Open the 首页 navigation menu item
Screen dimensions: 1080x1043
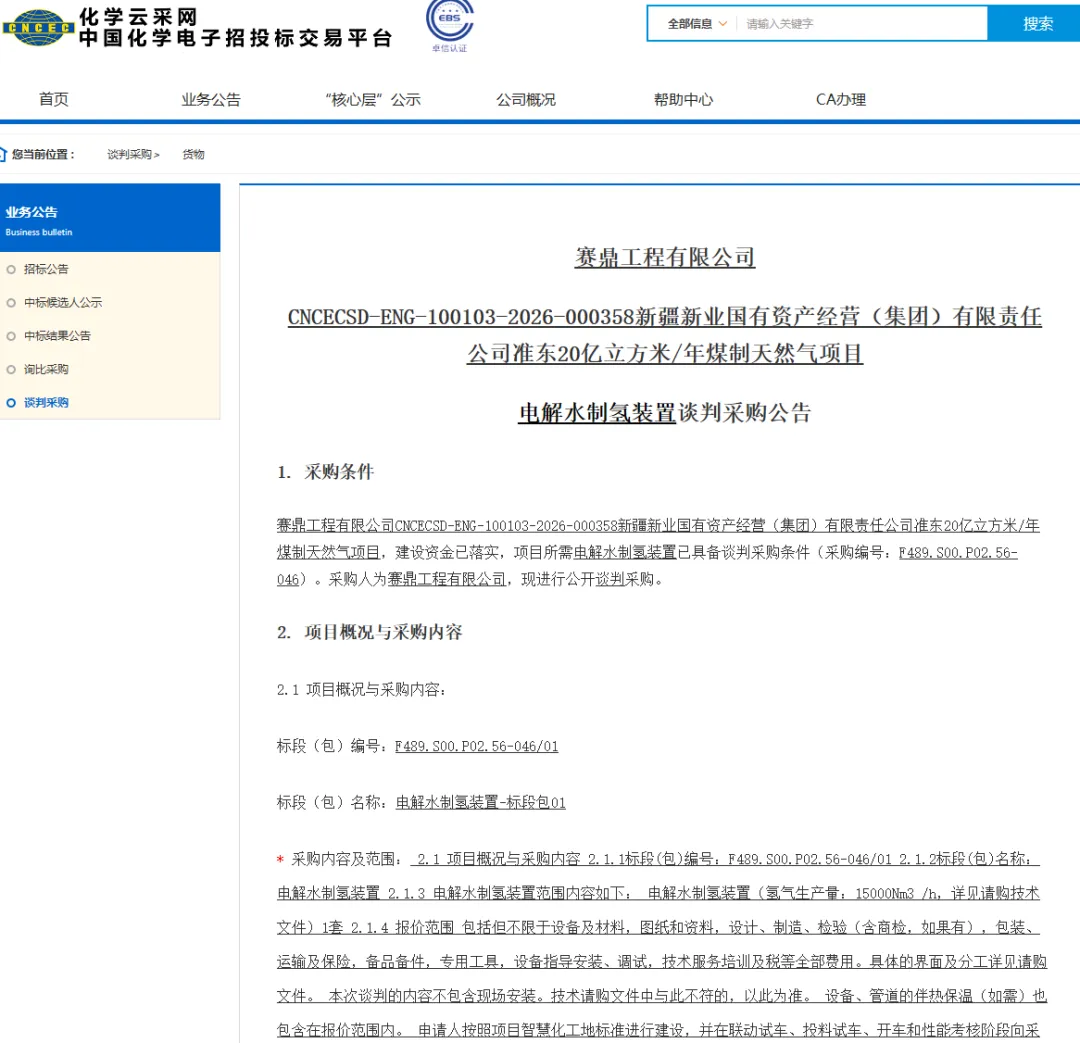[54, 99]
